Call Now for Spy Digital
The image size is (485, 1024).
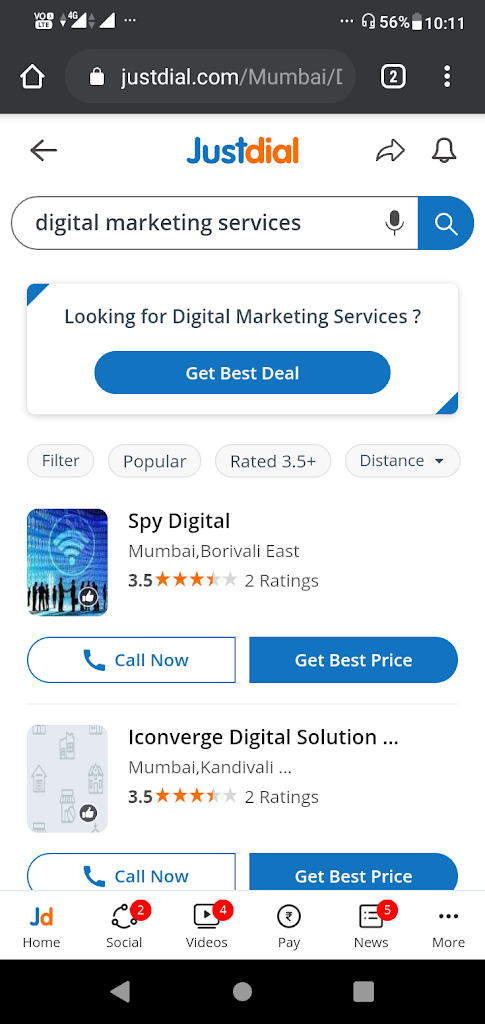pyautogui.click(x=131, y=660)
